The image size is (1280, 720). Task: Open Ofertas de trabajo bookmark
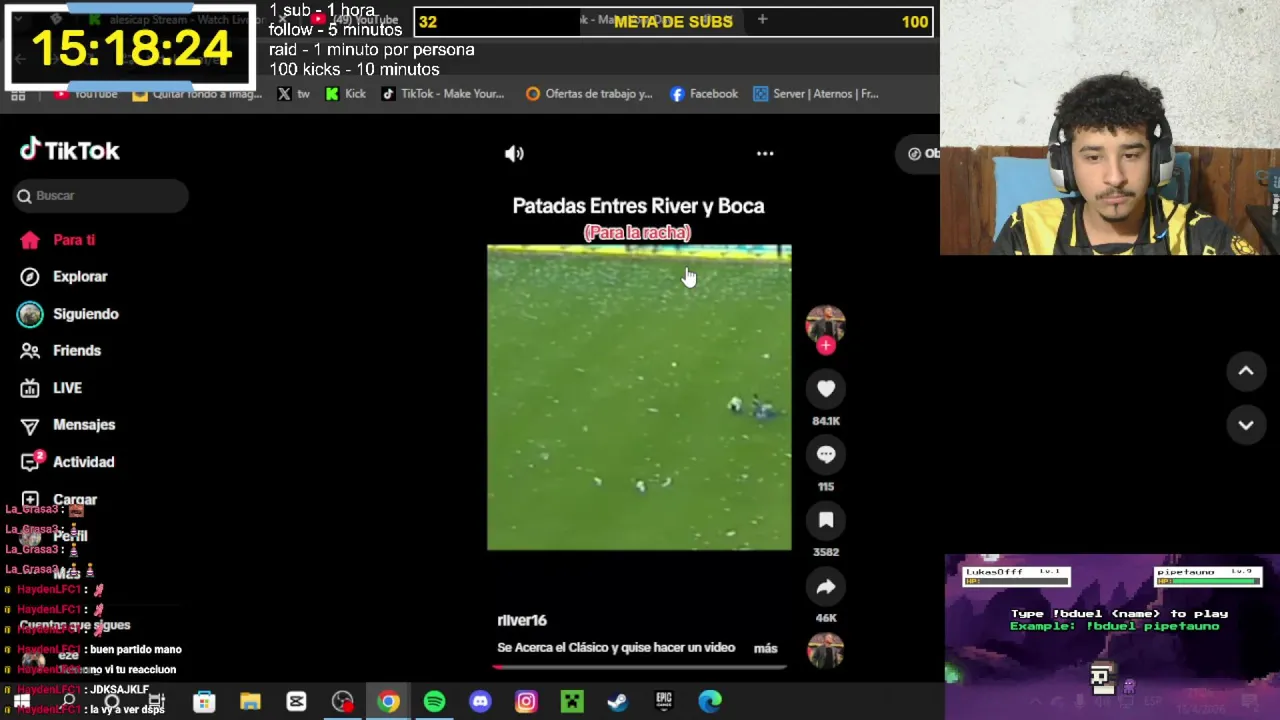(x=589, y=94)
